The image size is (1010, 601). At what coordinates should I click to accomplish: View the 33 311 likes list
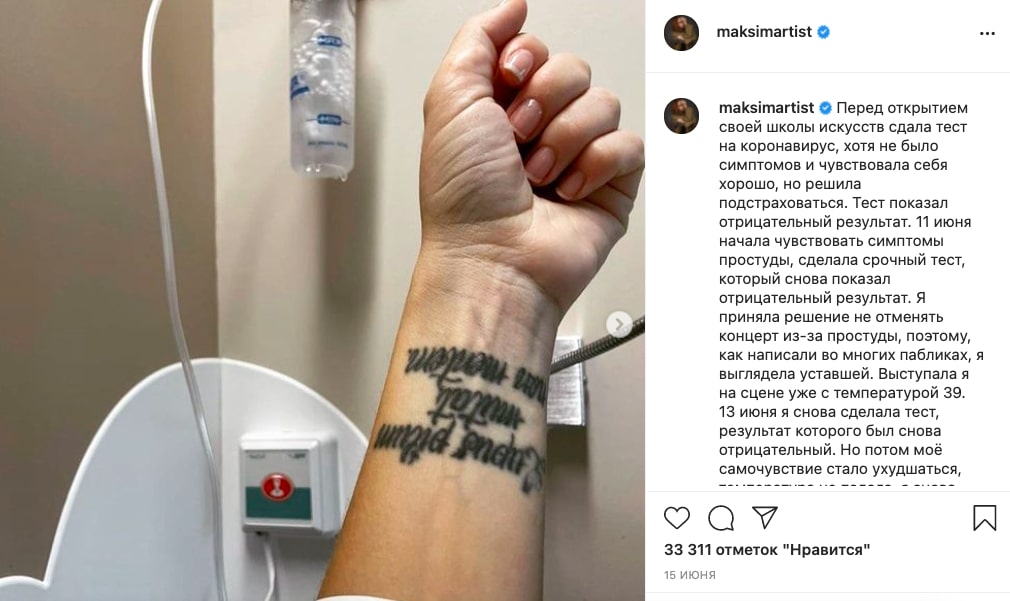tap(767, 549)
